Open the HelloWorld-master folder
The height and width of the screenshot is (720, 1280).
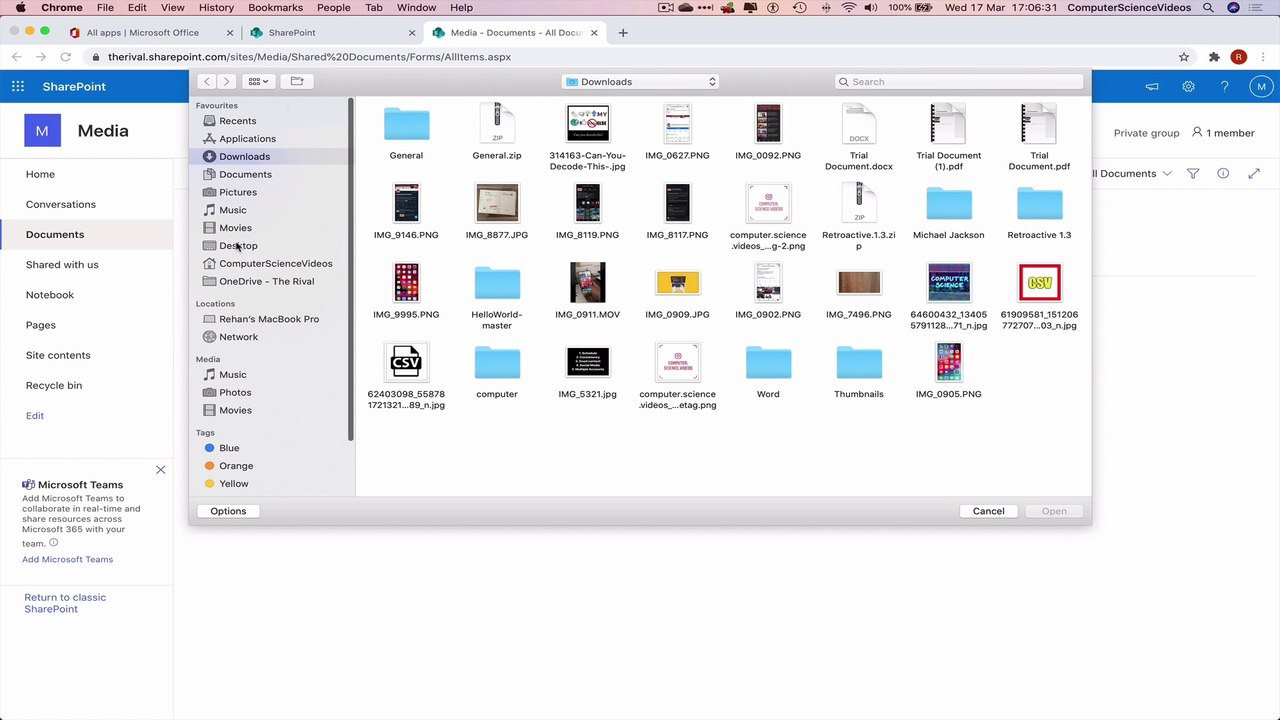pos(497,283)
